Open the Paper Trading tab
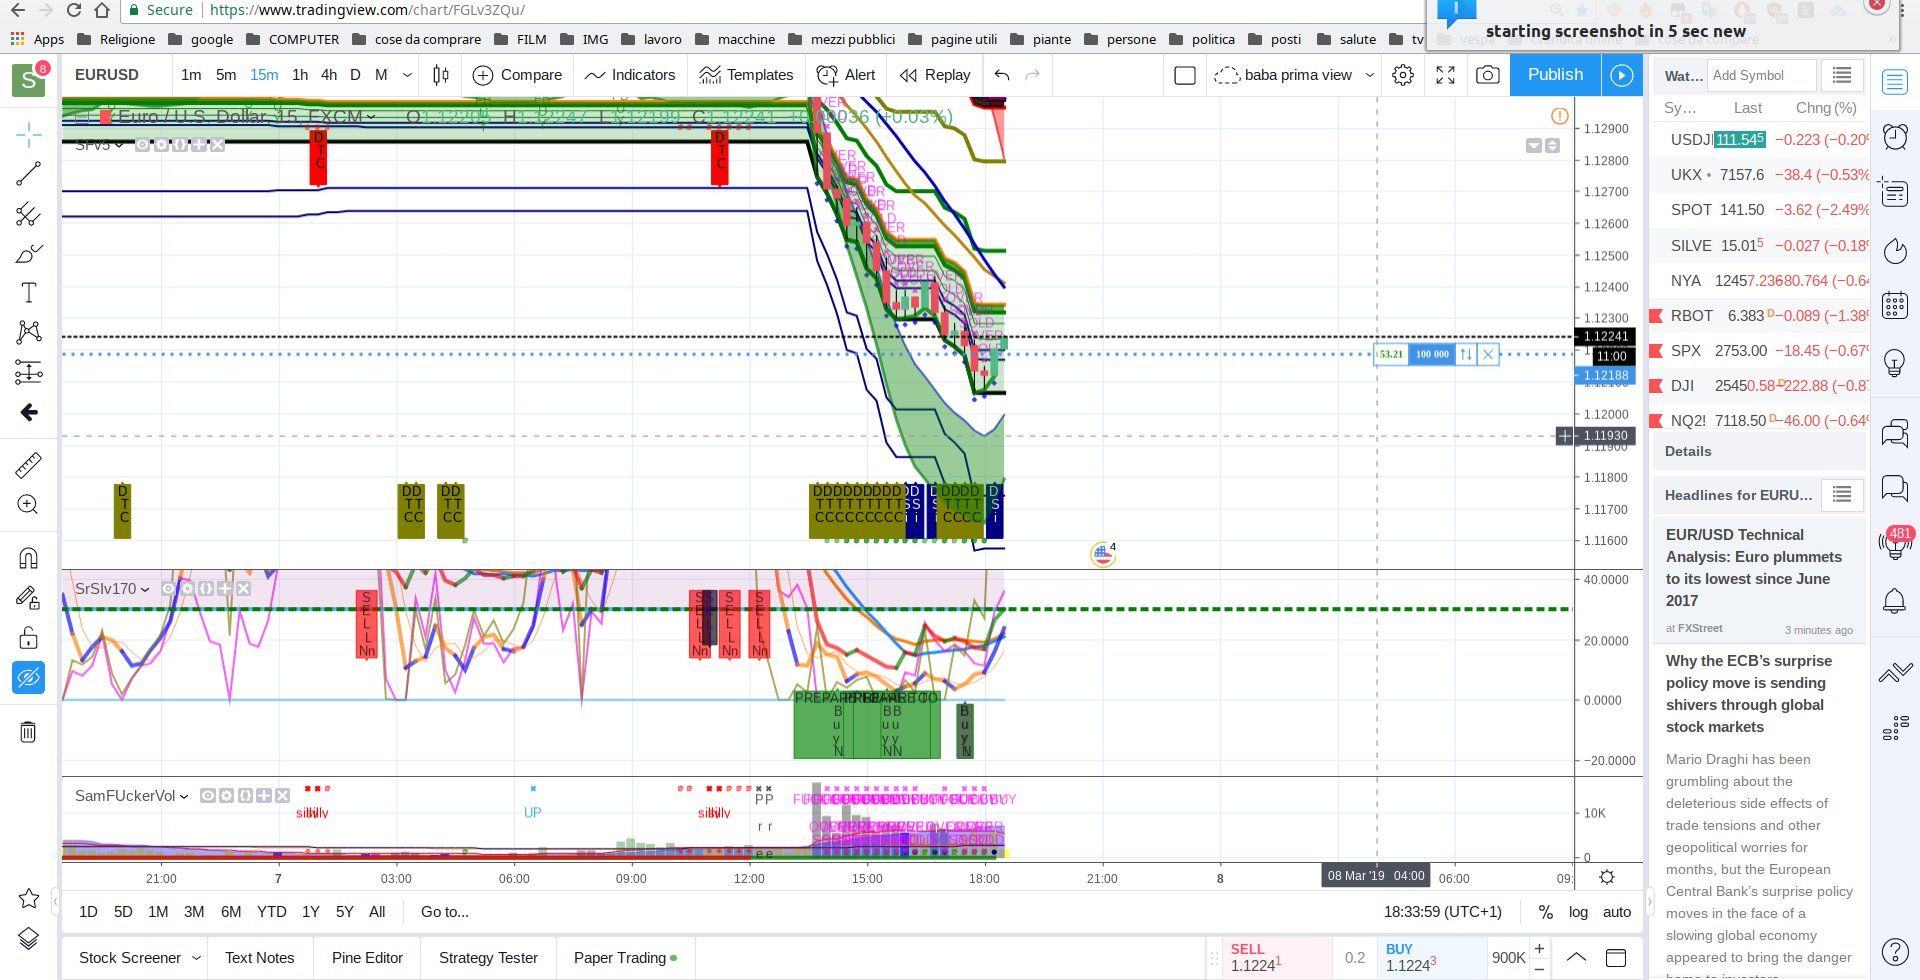1920x980 pixels. 625,958
